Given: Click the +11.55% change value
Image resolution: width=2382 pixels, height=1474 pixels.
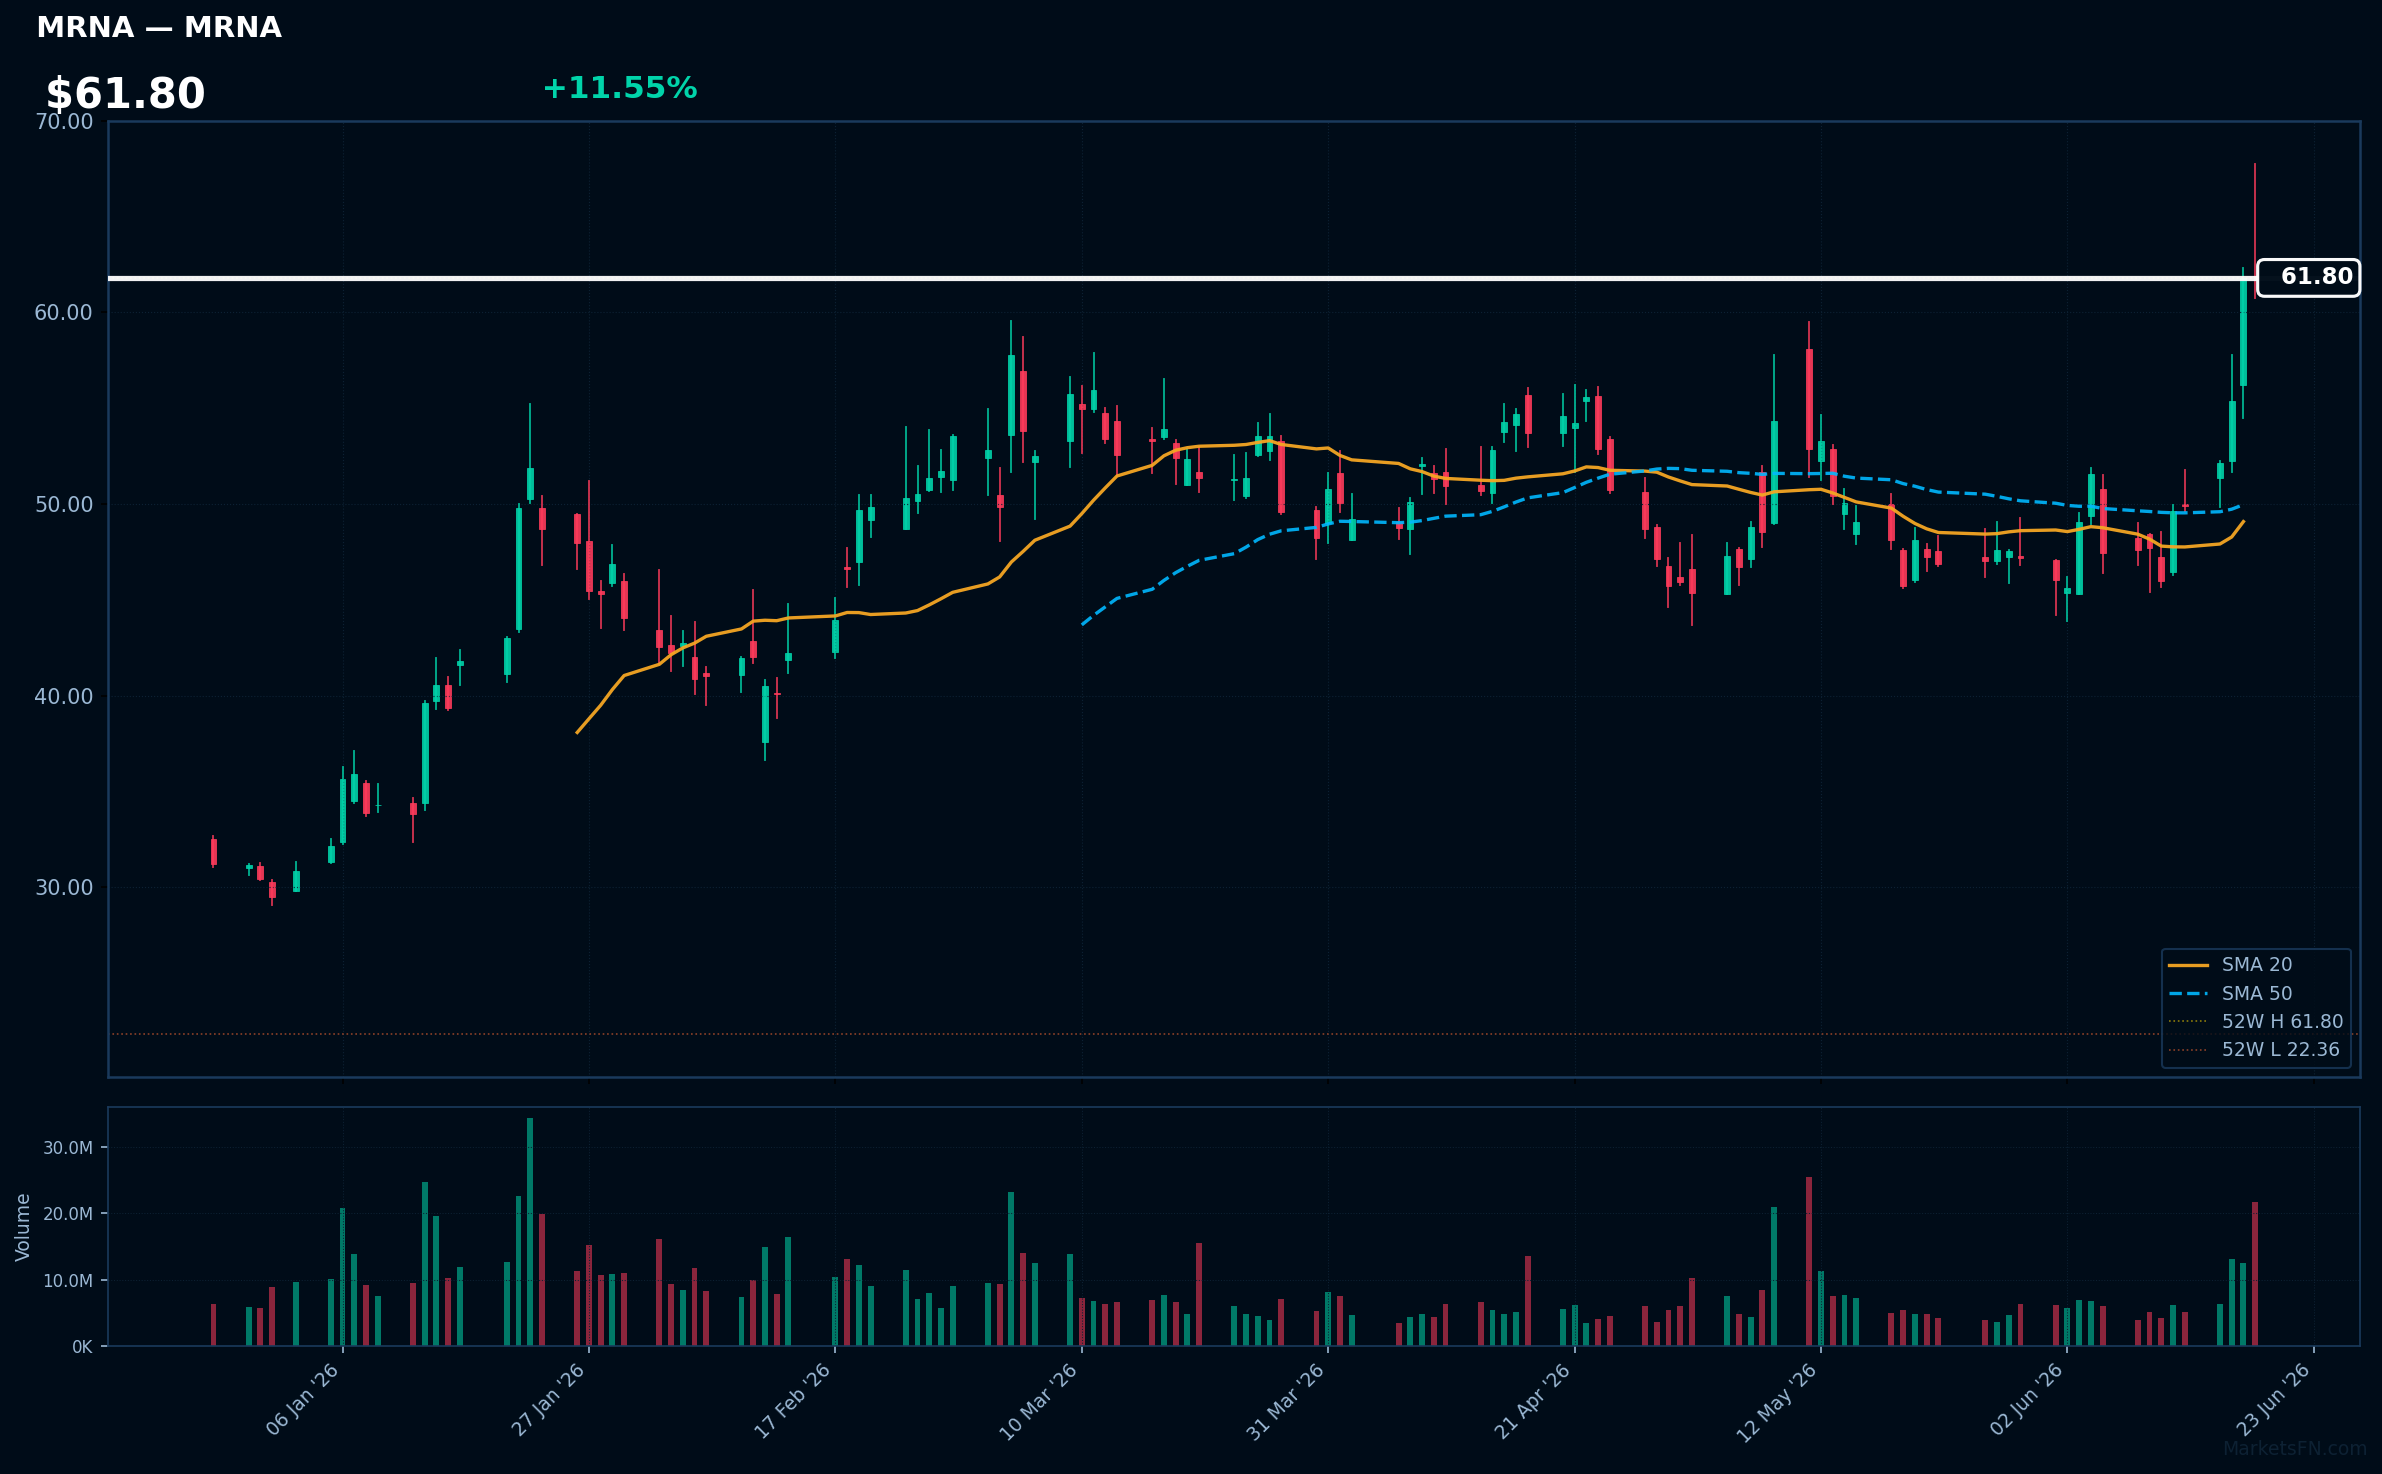Looking at the screenshot, I should pyautogui.click(x=620, y=88).
